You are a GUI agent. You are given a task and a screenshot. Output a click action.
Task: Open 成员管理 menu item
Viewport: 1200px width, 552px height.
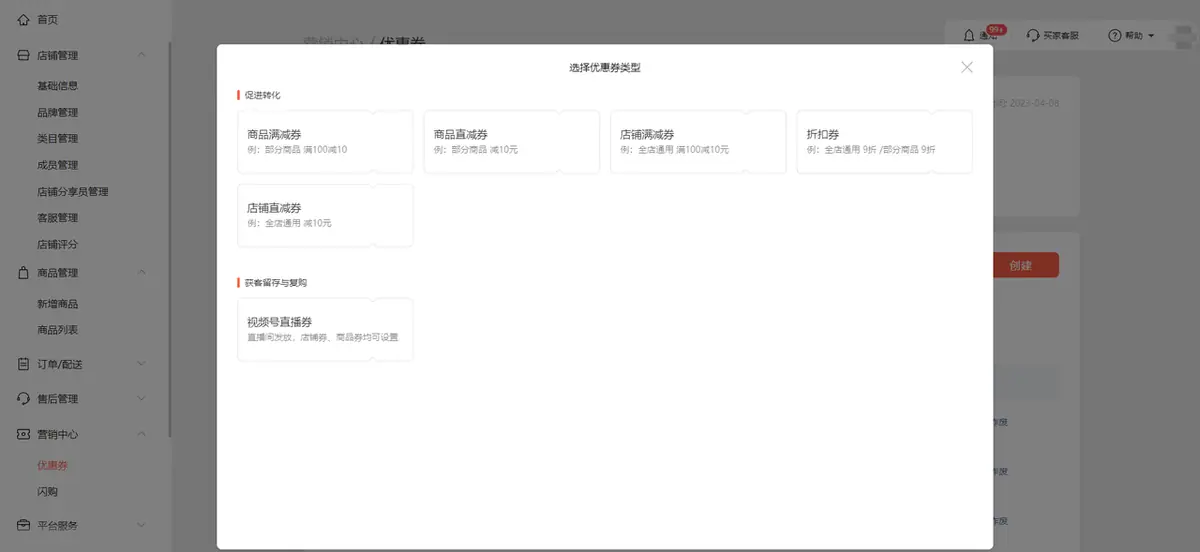pos(57,165)
